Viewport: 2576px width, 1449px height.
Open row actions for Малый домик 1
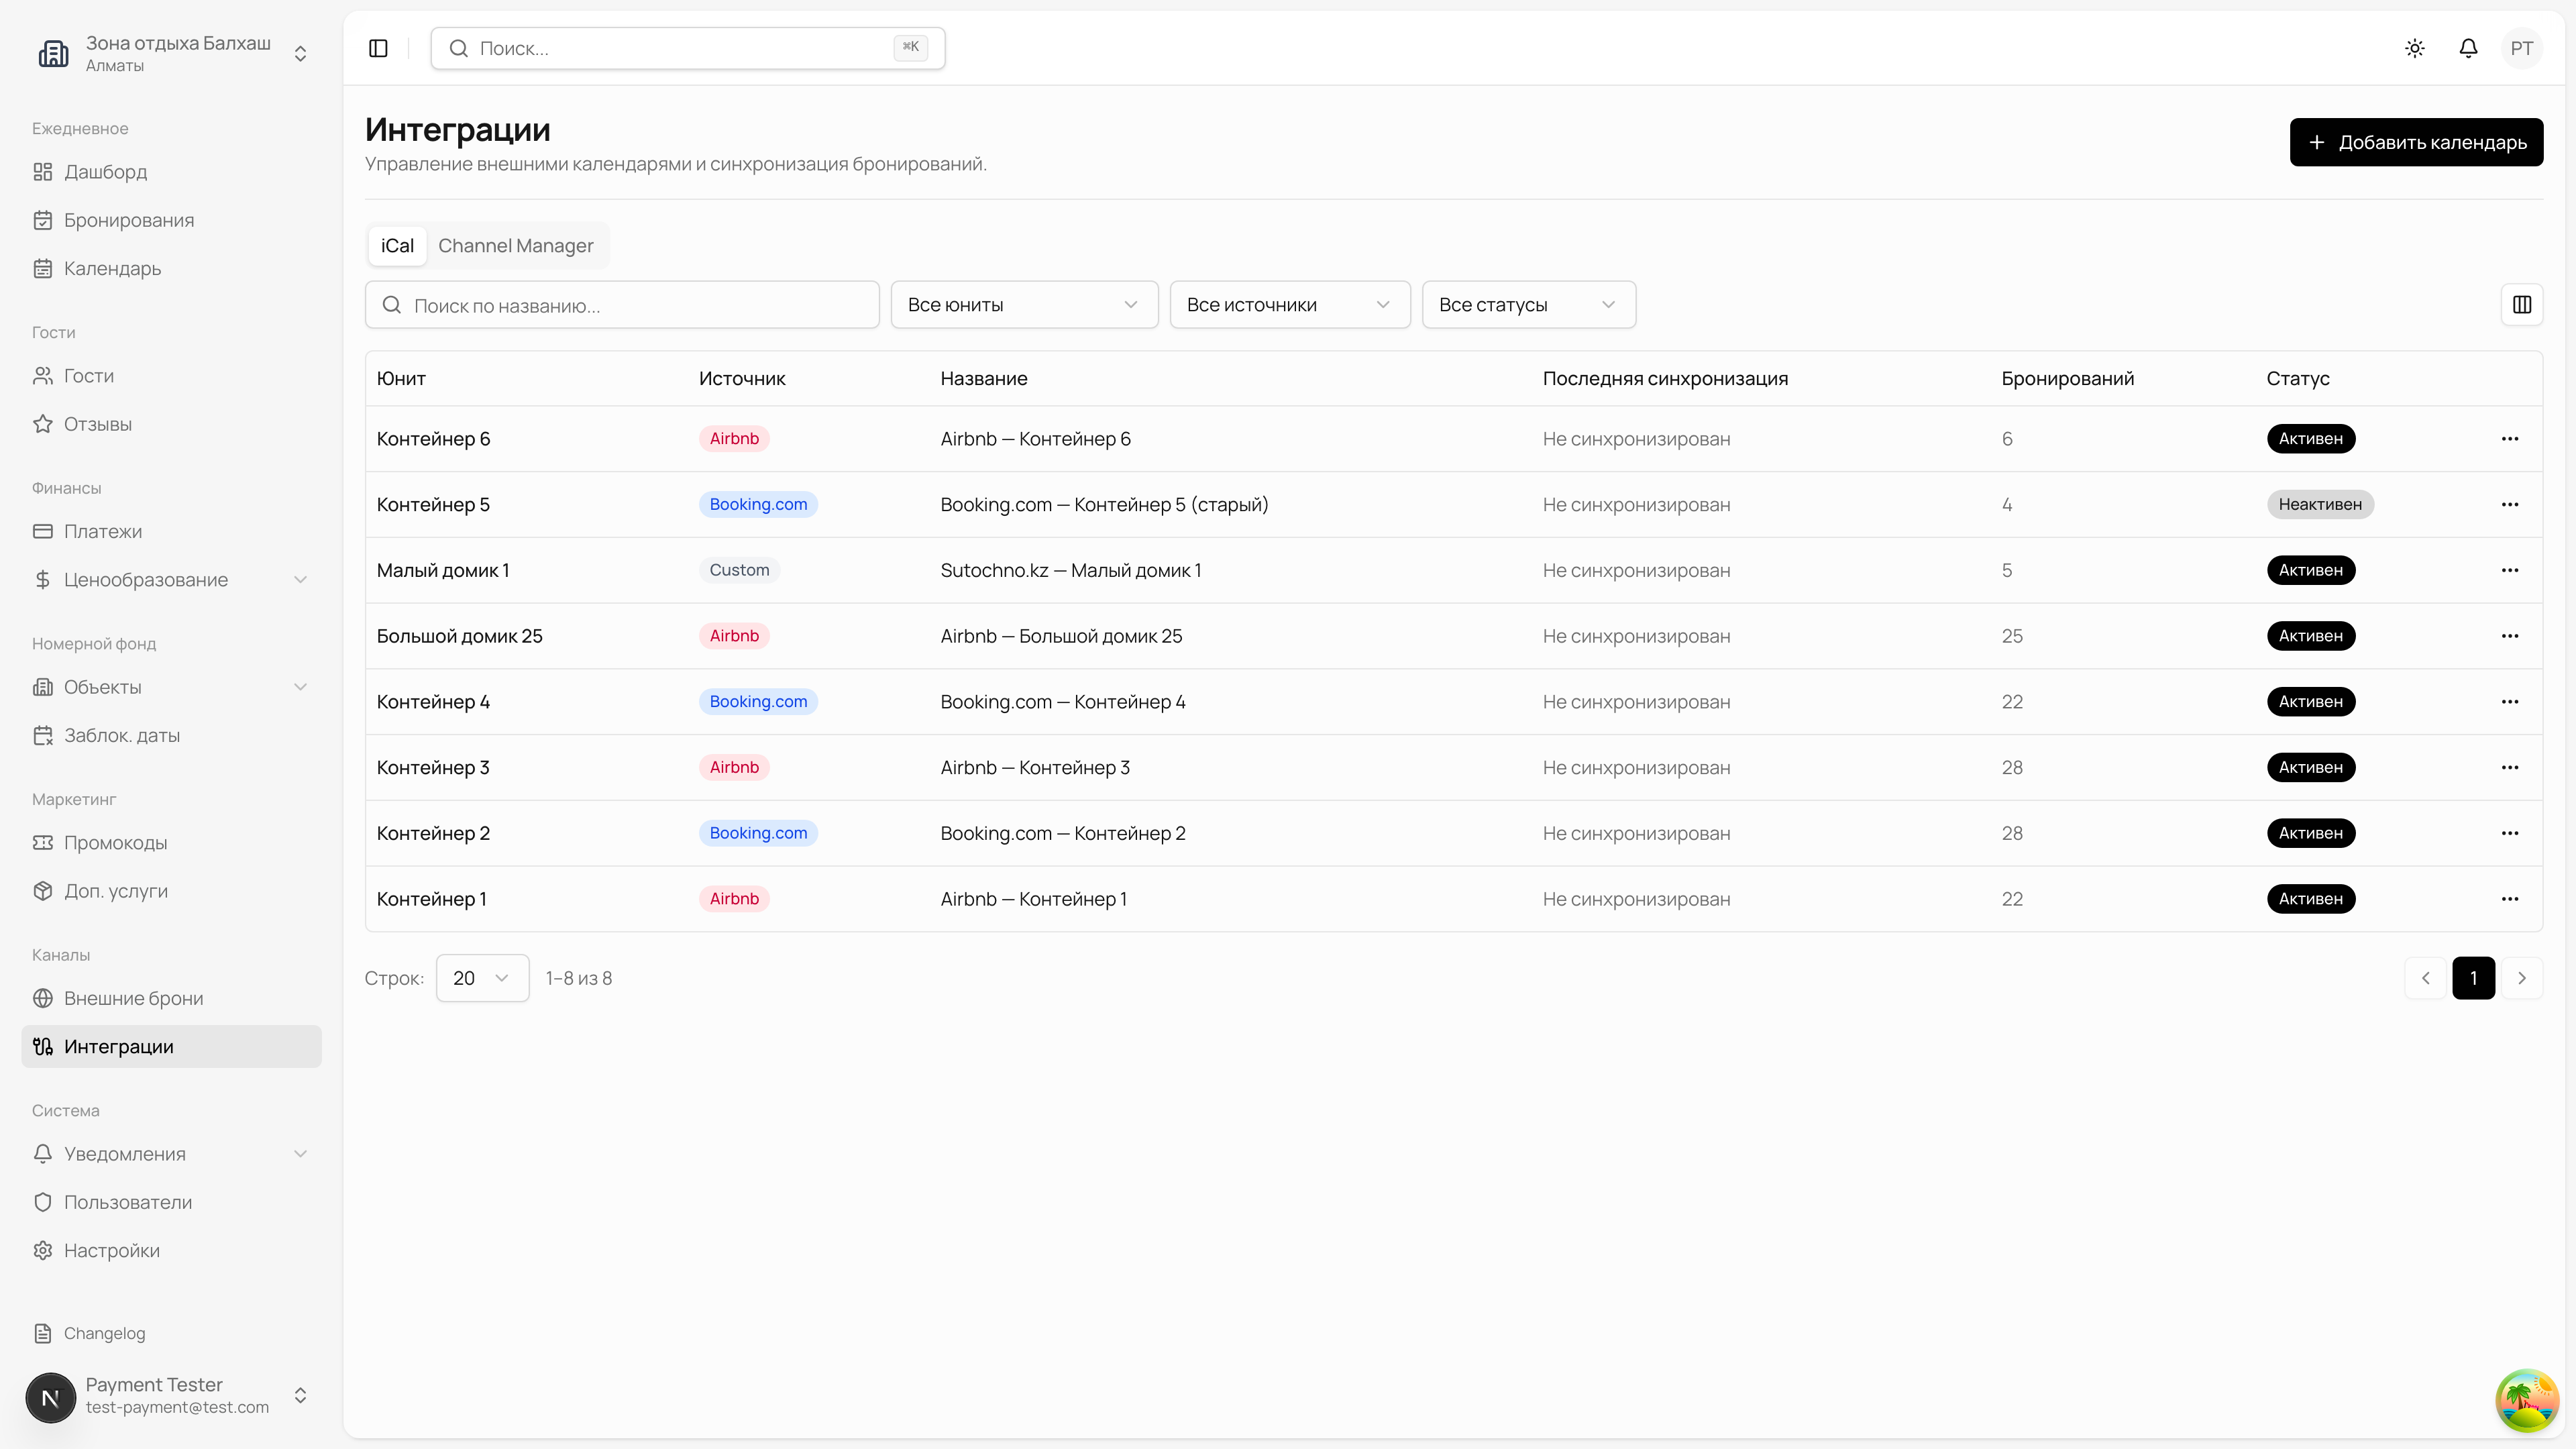[2509, 570]
